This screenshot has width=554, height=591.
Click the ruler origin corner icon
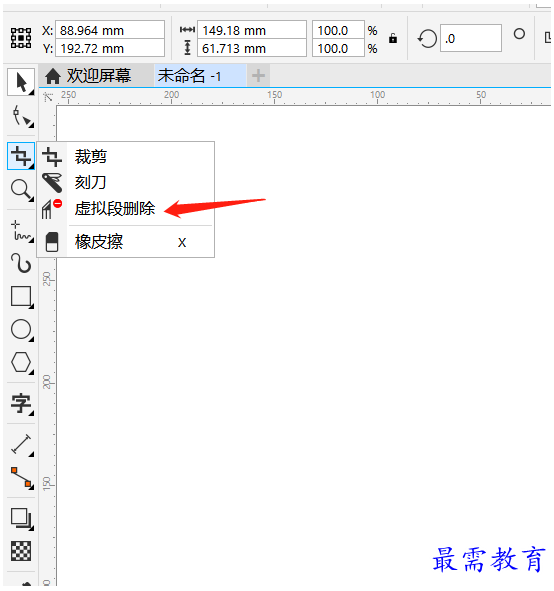[48, 97]
